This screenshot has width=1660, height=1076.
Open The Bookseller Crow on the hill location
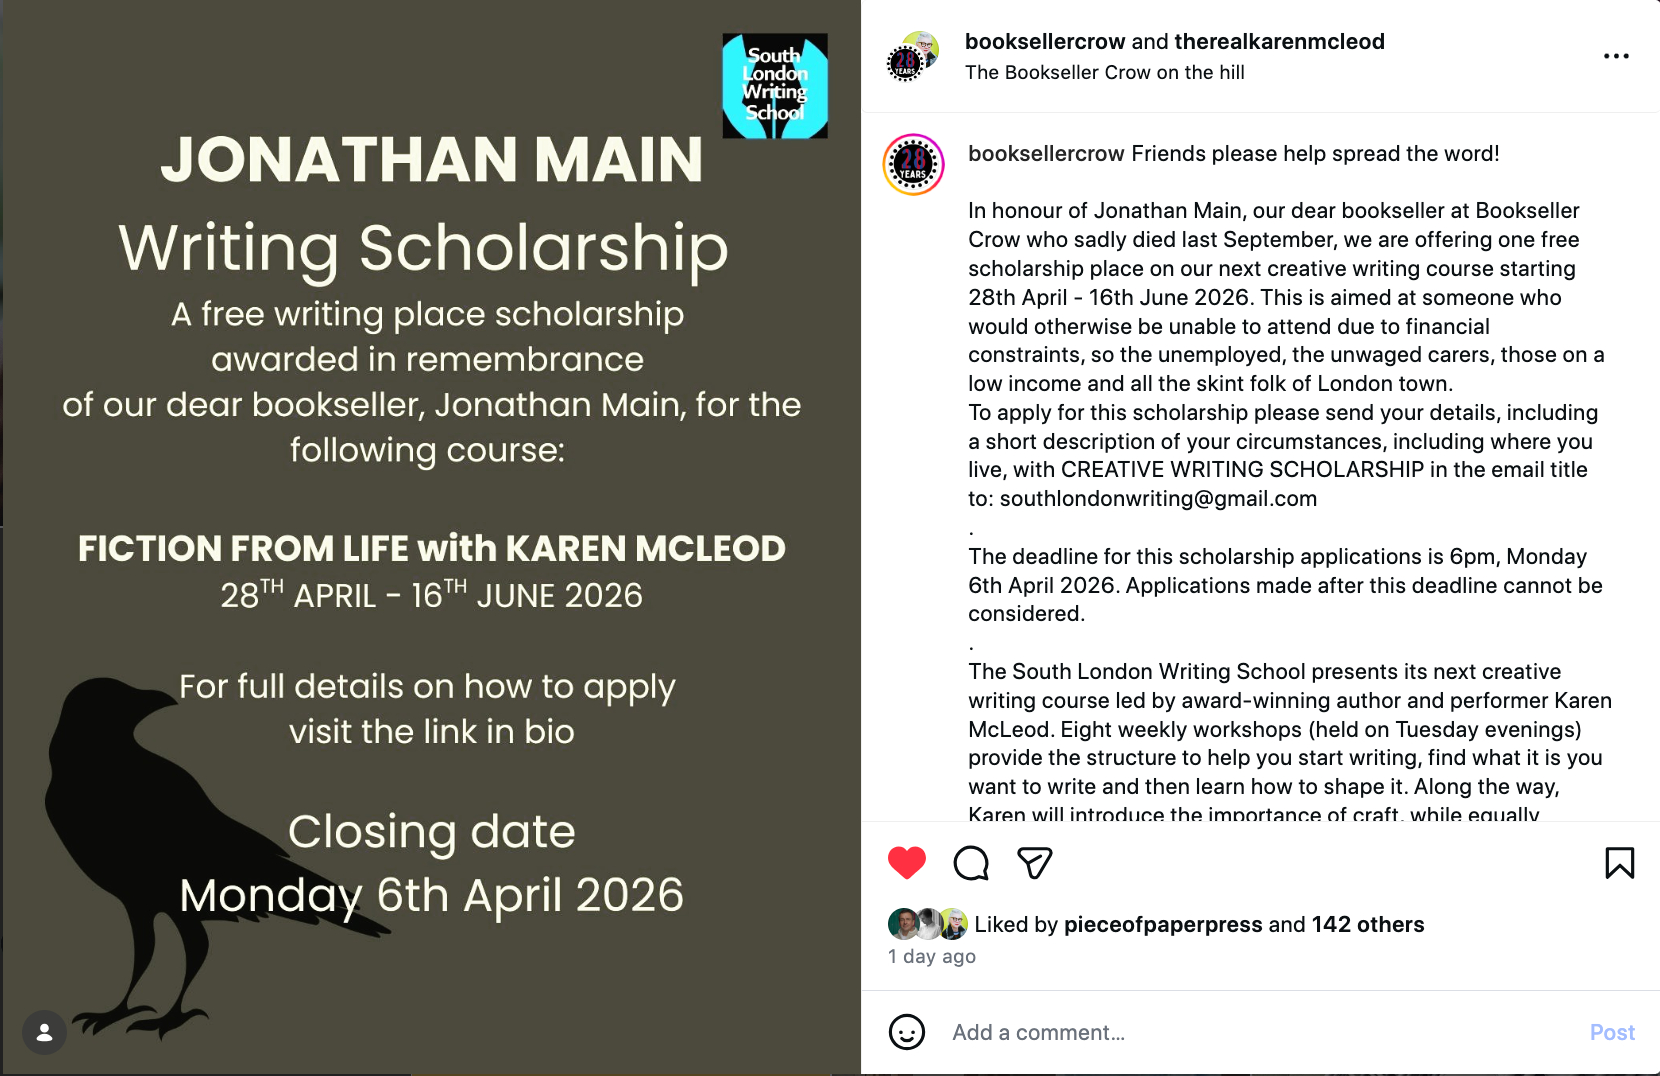click(x=1104, y=72)
